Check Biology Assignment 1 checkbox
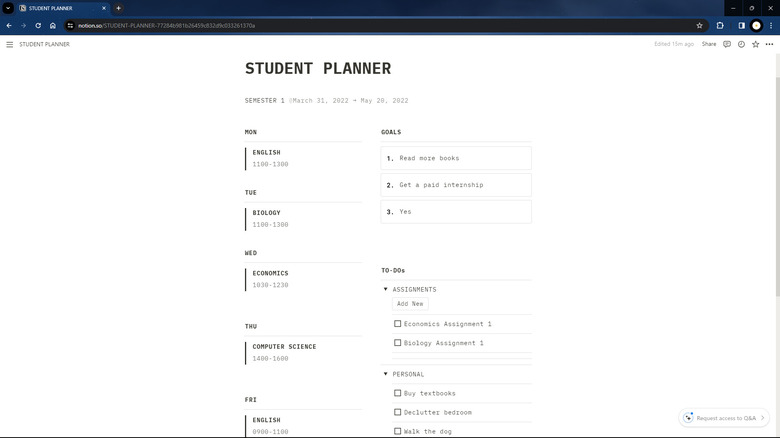The height and width of the screenshot is (438, 780). tap(397, 342)
